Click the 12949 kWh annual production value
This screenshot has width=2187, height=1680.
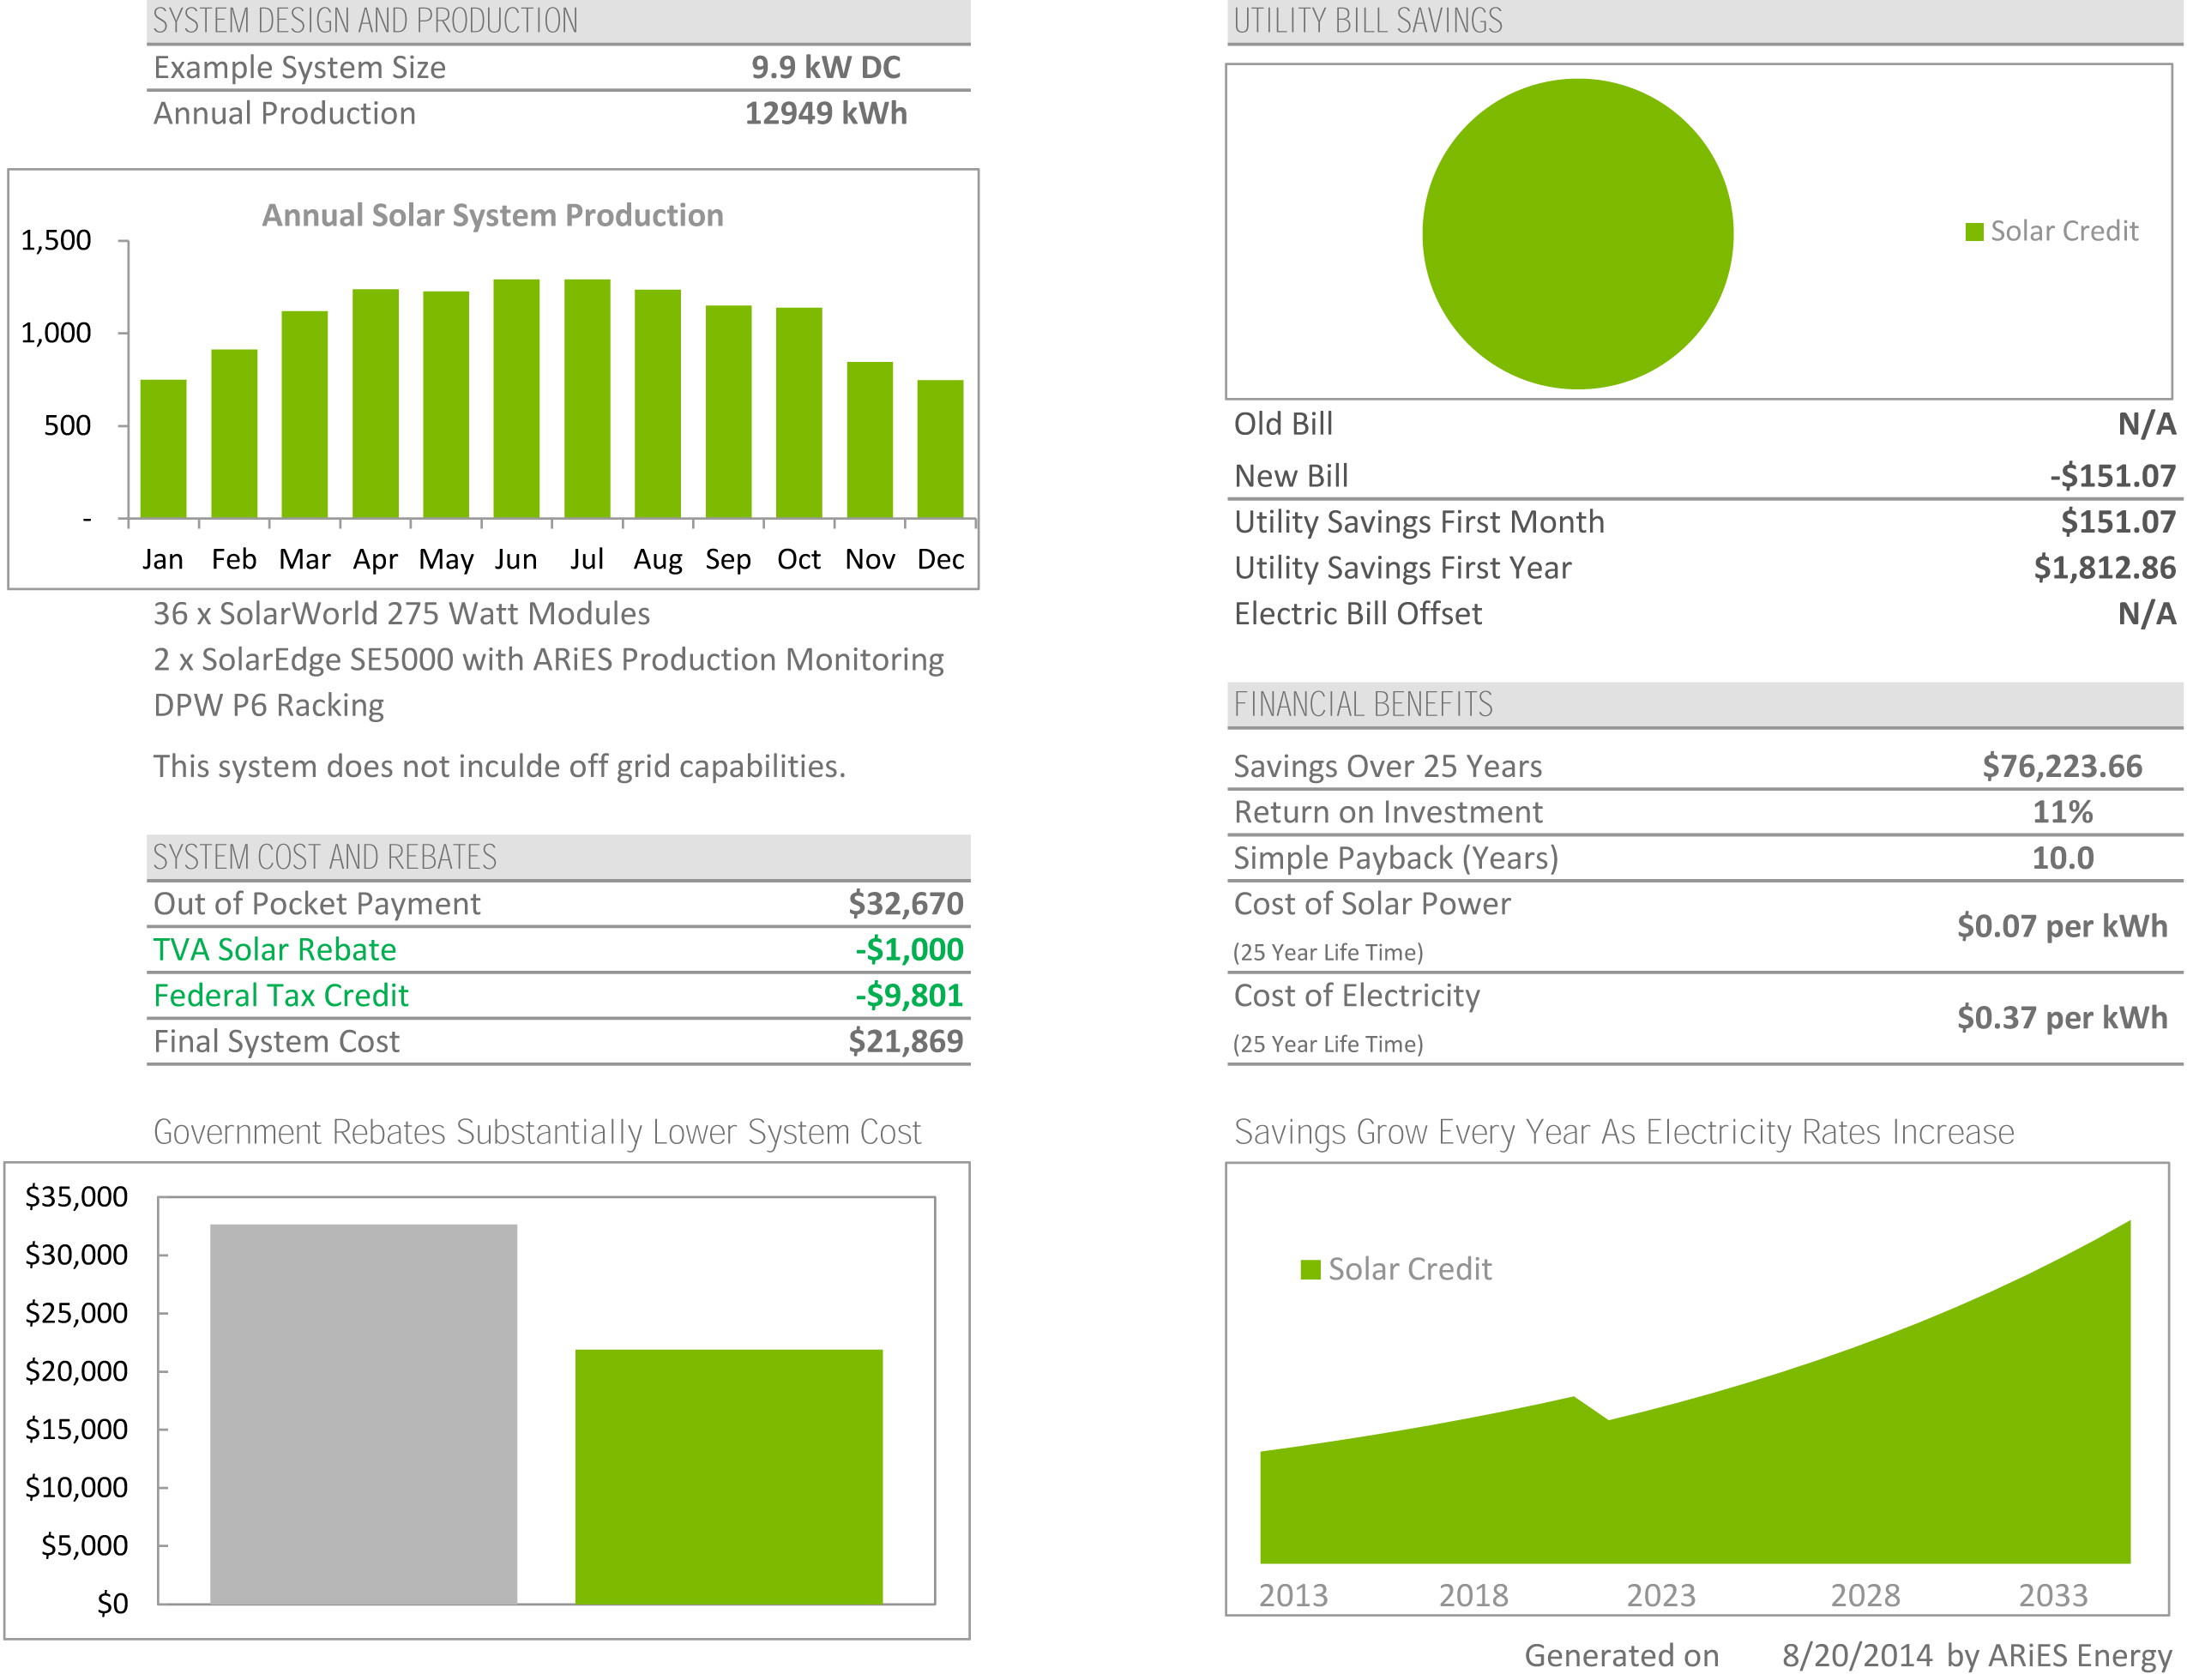[825, 113]
